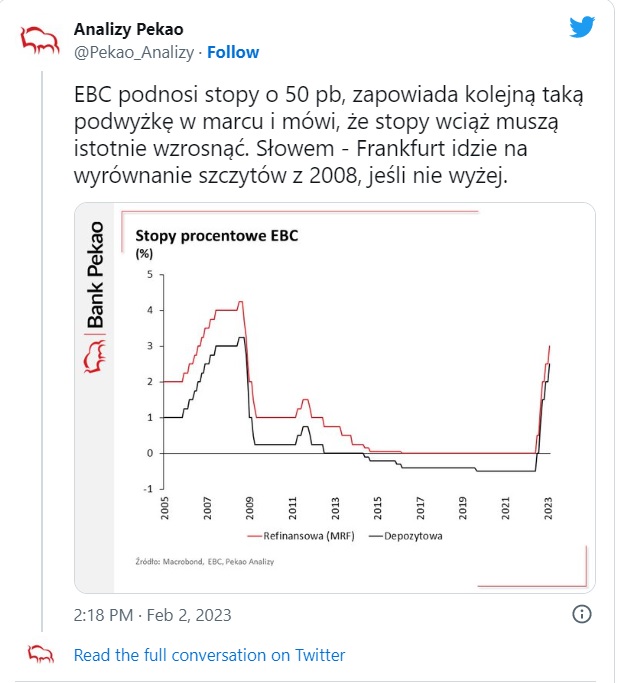
Task: Click the chart title Stopy procentowe EBC
Action: point(217,236)
